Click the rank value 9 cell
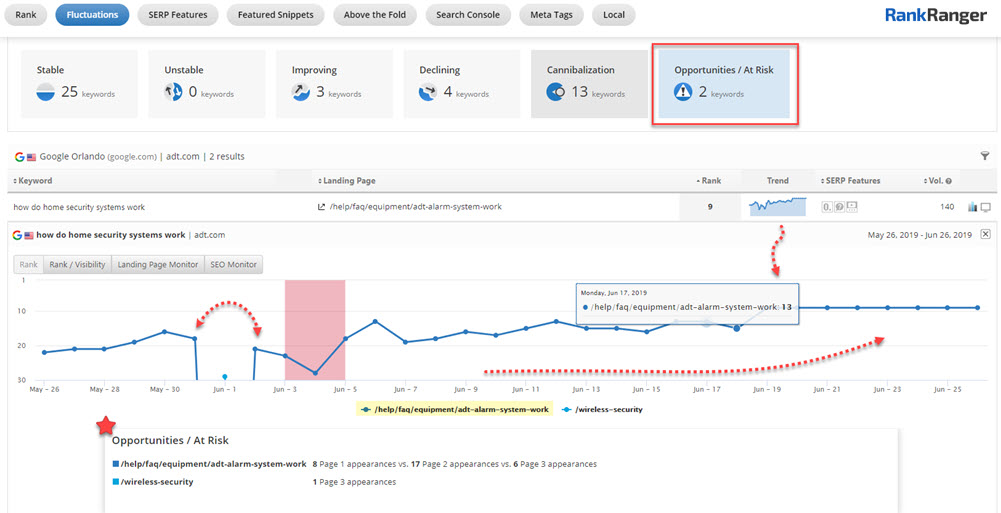 (710, 207)
